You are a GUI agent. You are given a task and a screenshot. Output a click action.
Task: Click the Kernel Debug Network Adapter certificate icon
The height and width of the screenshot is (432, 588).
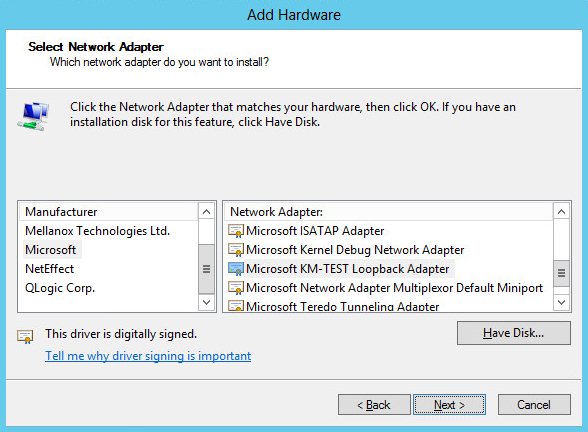coord(236,250)
